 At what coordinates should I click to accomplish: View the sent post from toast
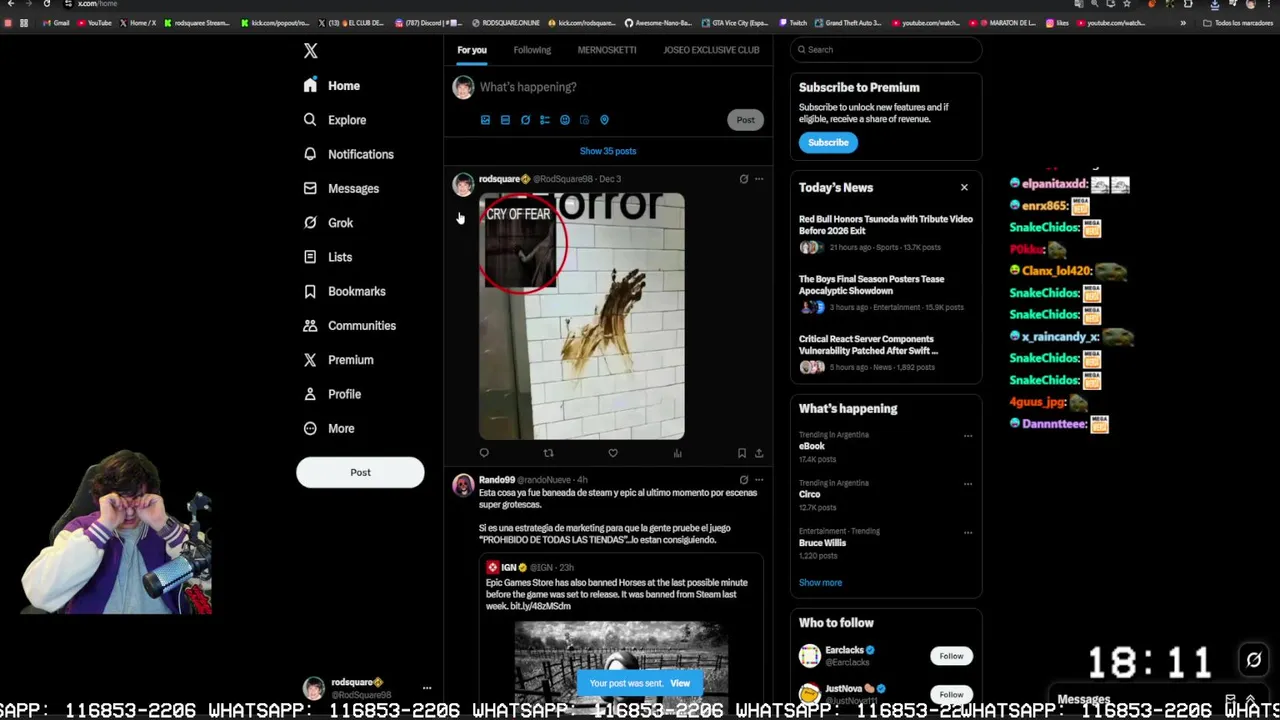click(680, 683)
